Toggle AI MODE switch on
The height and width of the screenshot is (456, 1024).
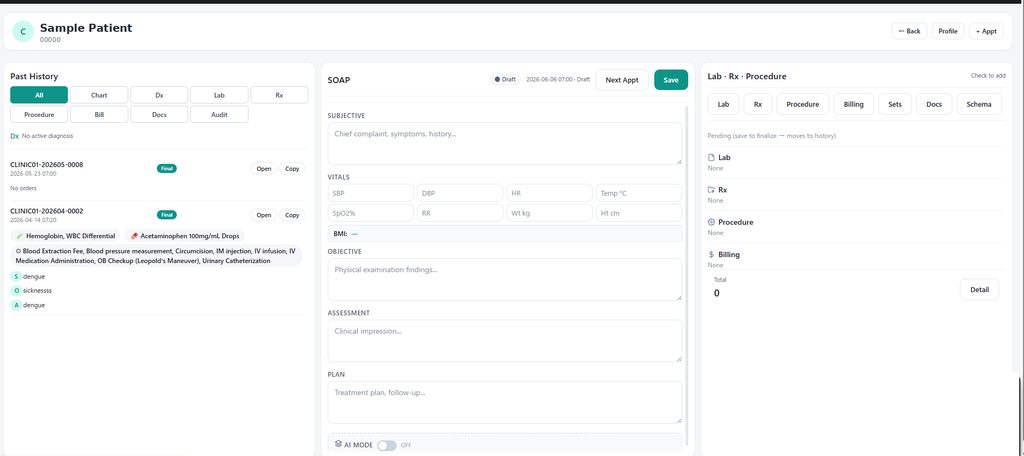pyautogui.click(x=387, y=445)
